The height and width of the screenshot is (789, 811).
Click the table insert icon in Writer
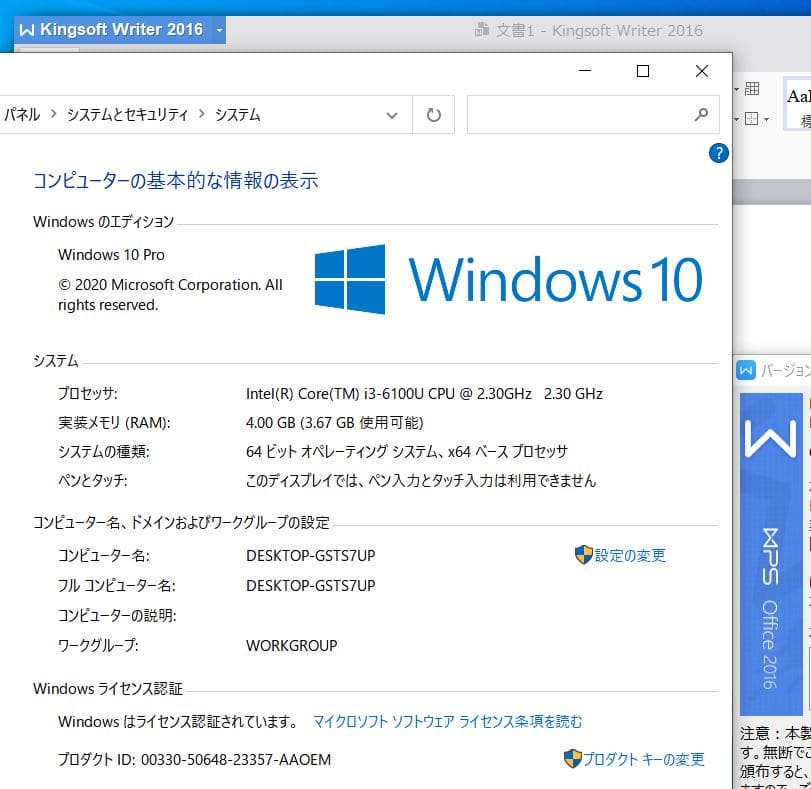click(752, 89)
